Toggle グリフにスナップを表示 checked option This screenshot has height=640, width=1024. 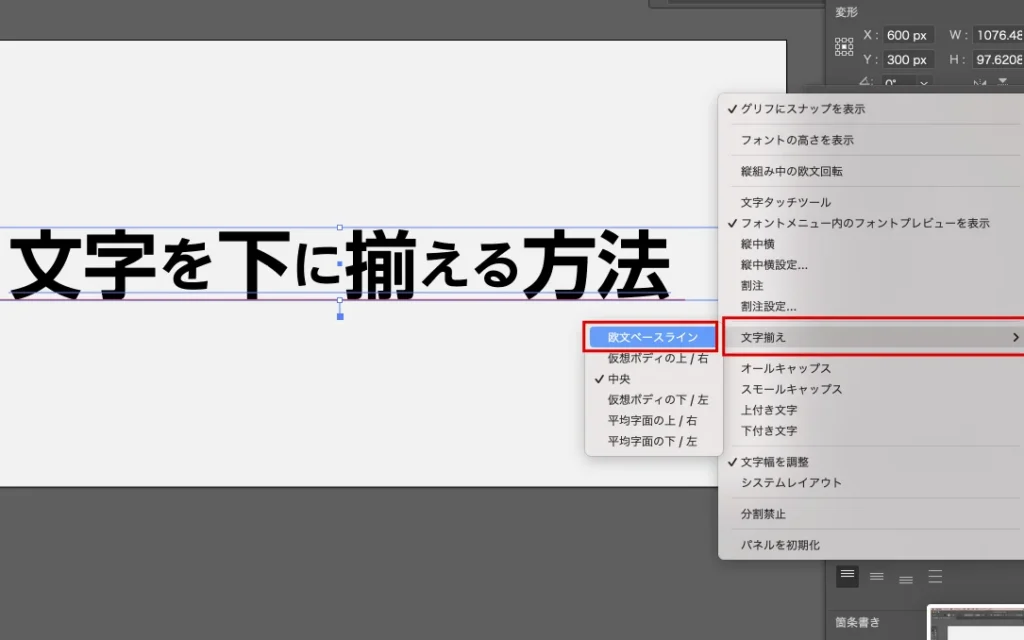[802, 109]
